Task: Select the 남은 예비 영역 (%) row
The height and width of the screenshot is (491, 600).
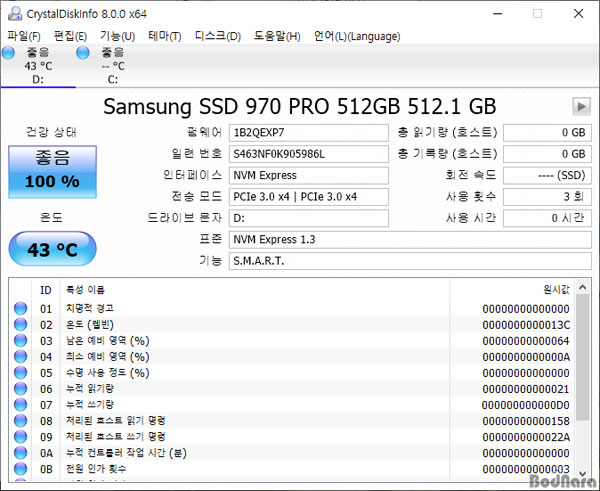Action: 292,341
